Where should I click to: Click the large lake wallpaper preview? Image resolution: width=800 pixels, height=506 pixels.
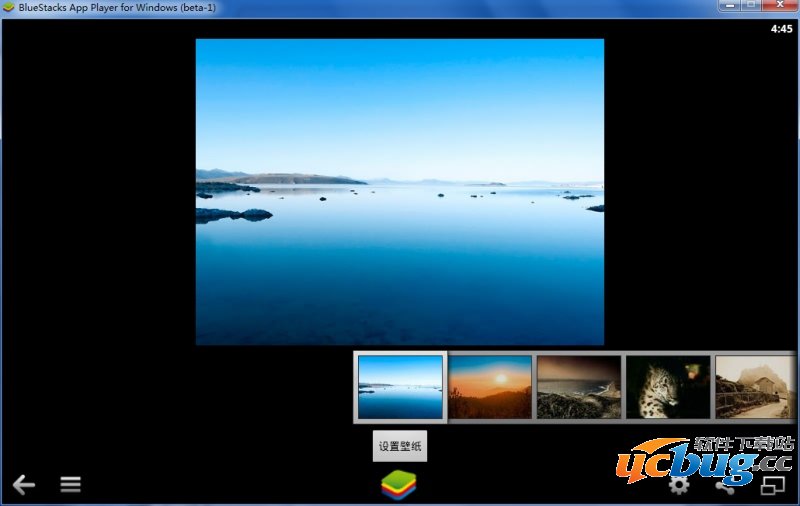tap(399, 192)
